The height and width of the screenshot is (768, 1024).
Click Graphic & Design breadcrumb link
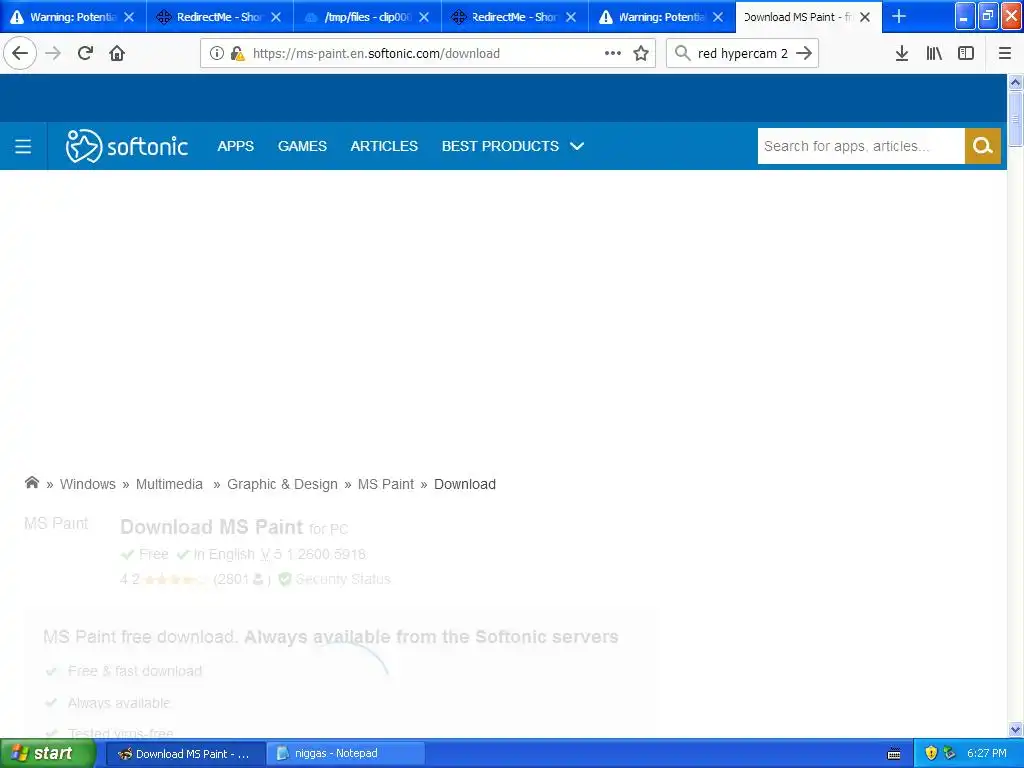282,484
